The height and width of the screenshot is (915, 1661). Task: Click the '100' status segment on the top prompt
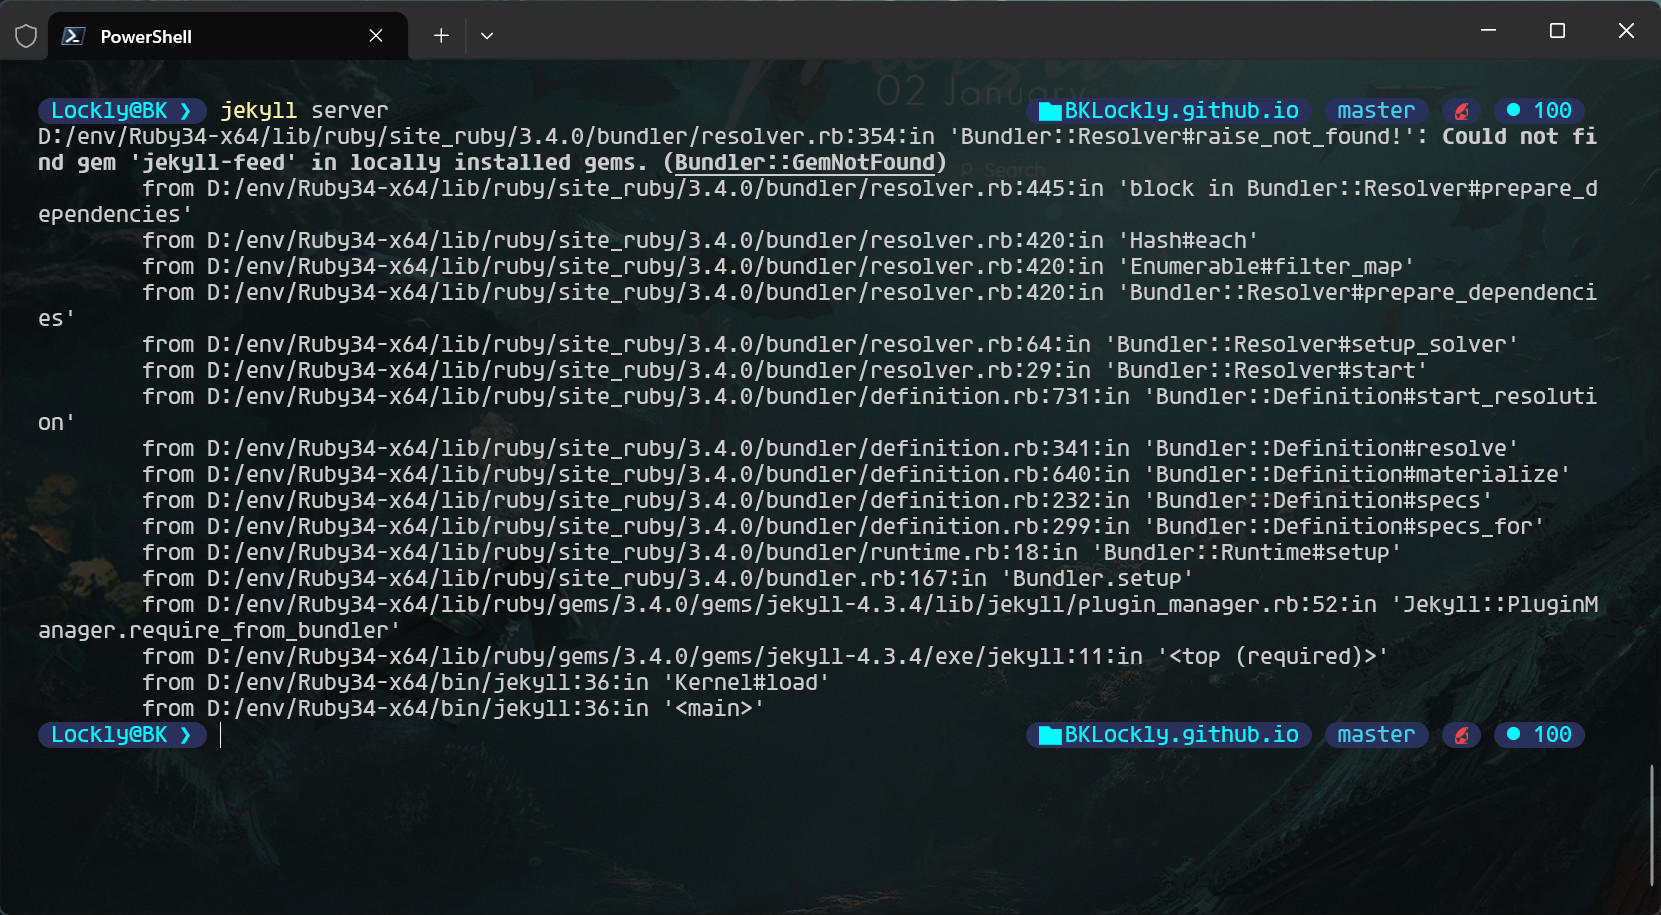[x=1539, y=110]
